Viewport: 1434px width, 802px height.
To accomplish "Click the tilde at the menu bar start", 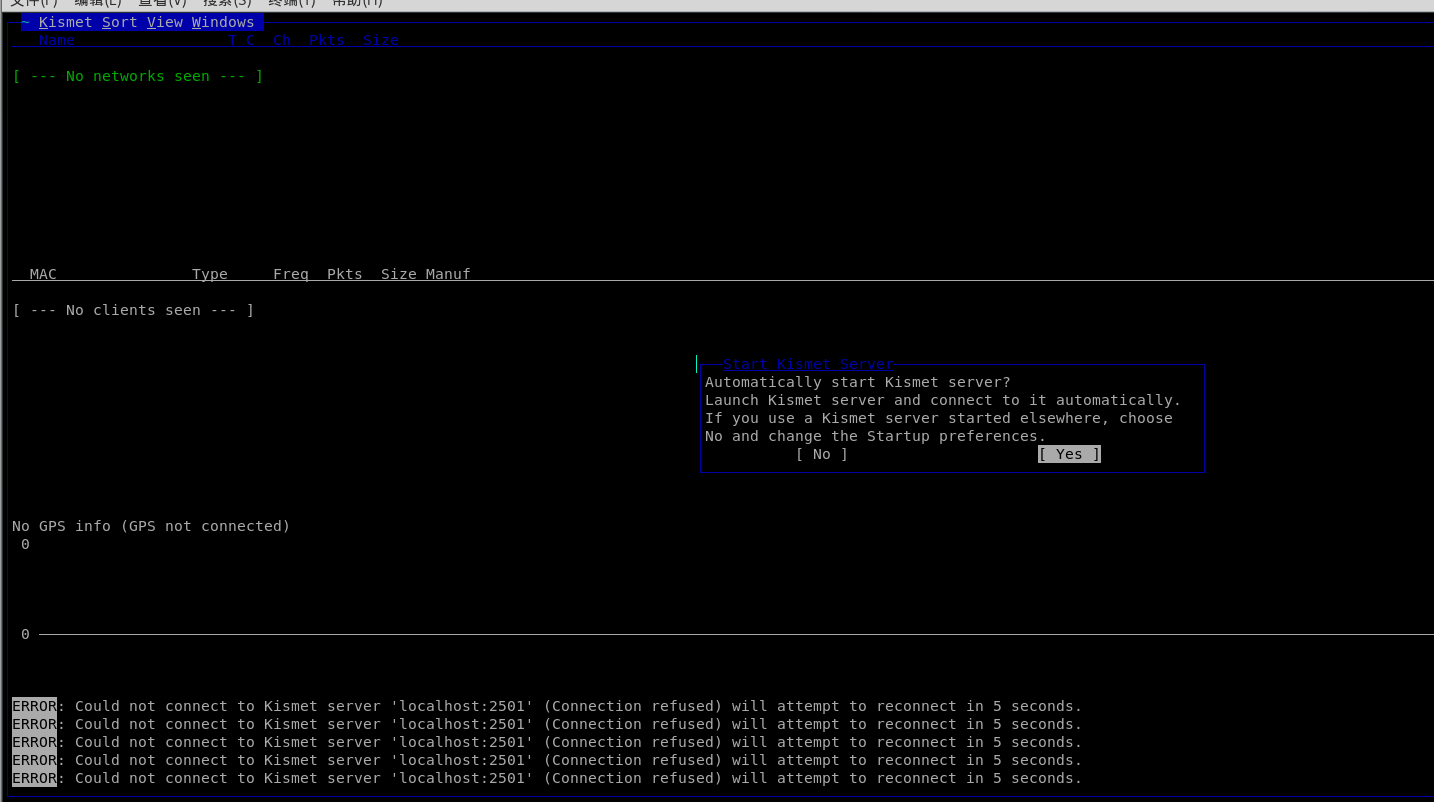I will pyautogui.click(x=25, y=22).
